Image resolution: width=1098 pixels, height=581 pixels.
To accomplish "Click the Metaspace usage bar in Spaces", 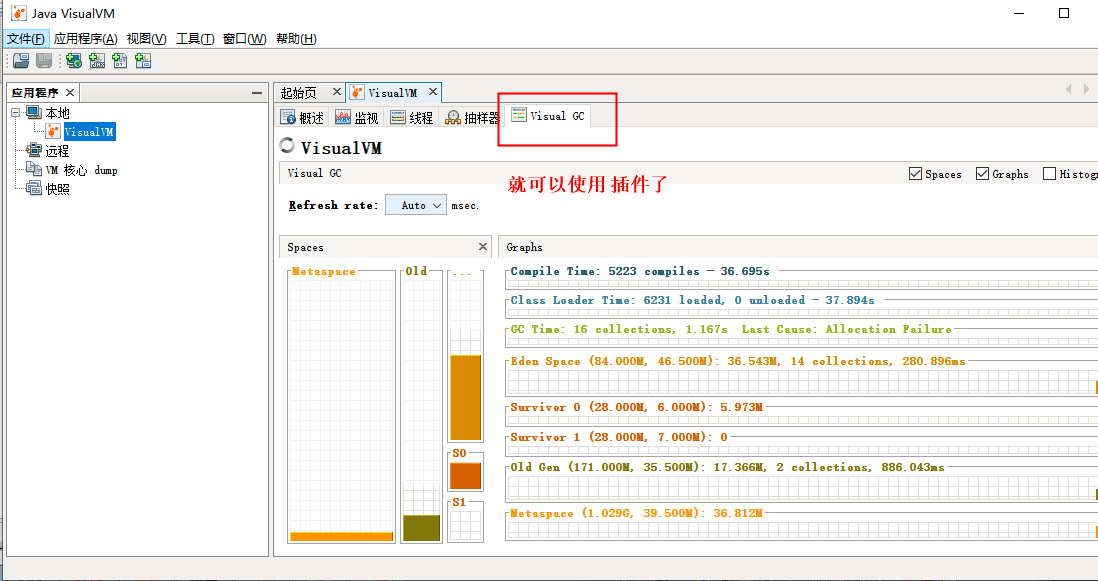I will (342, 537).
